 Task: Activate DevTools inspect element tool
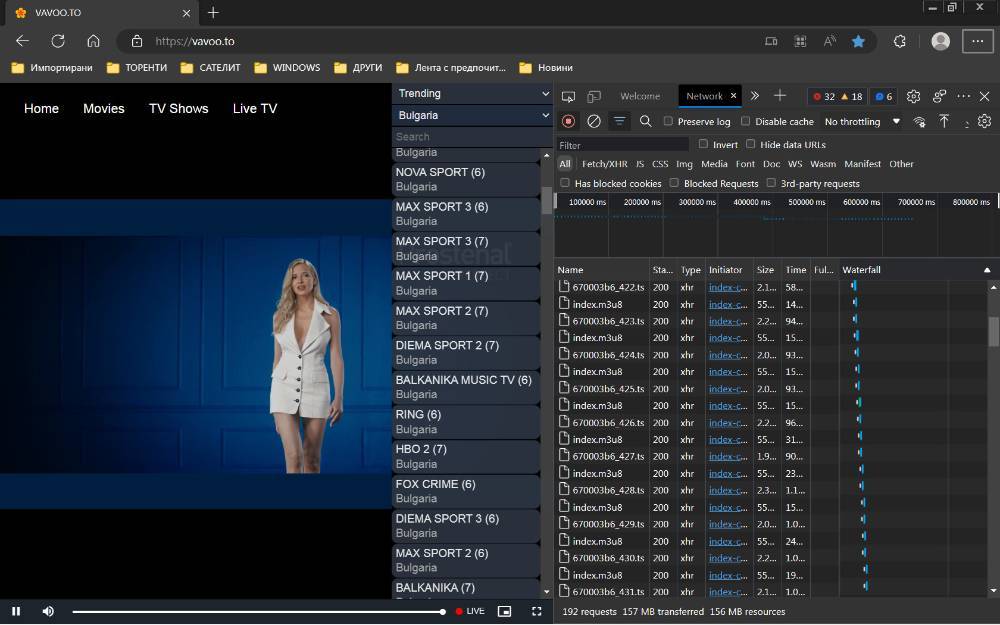click(x=568, y=96)
